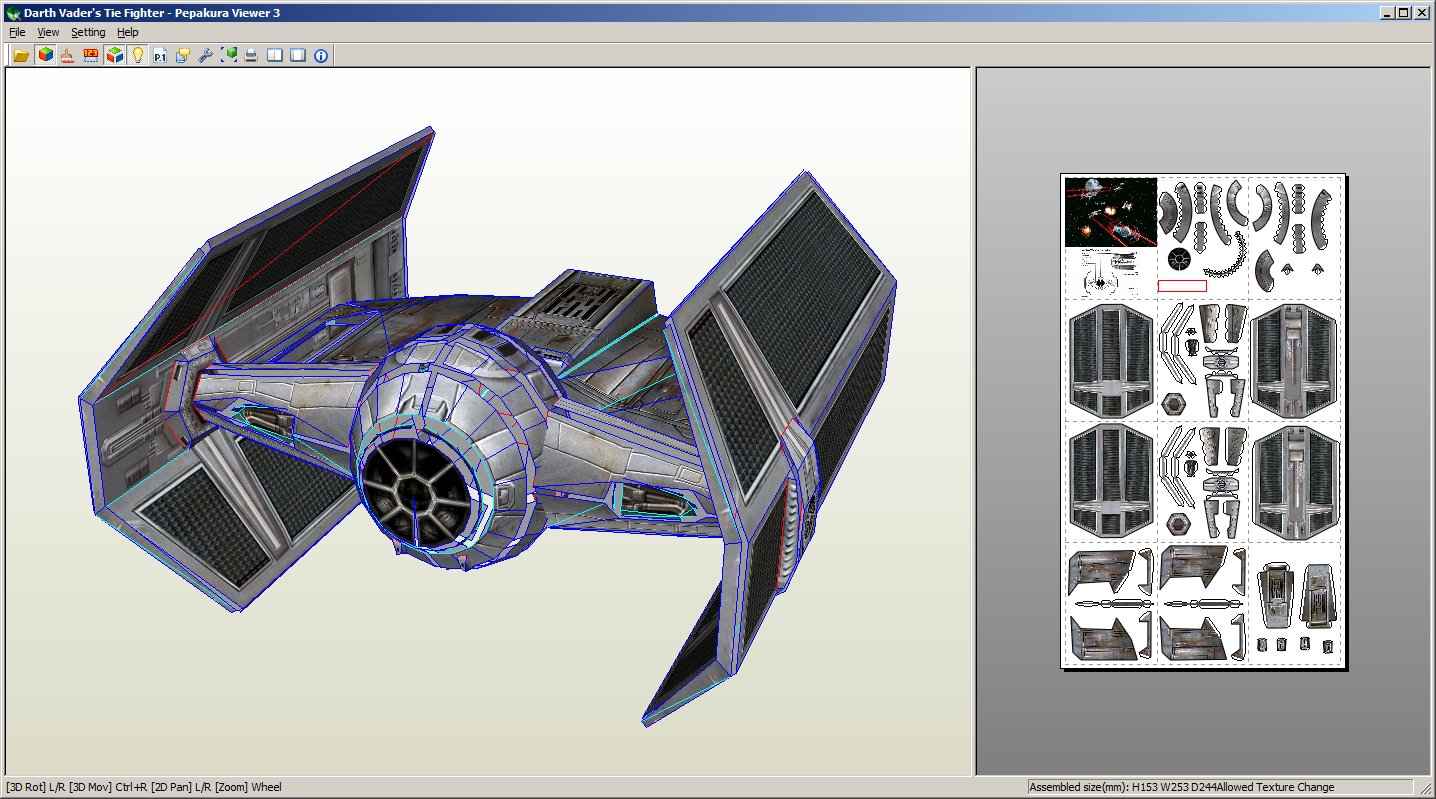Open settings with the wrench icon
The width and height of the screenshot is (1436, 799).
tap(206, 55)
